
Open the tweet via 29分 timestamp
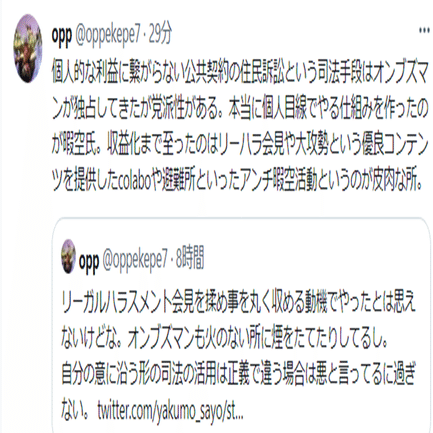coord(160,34)
